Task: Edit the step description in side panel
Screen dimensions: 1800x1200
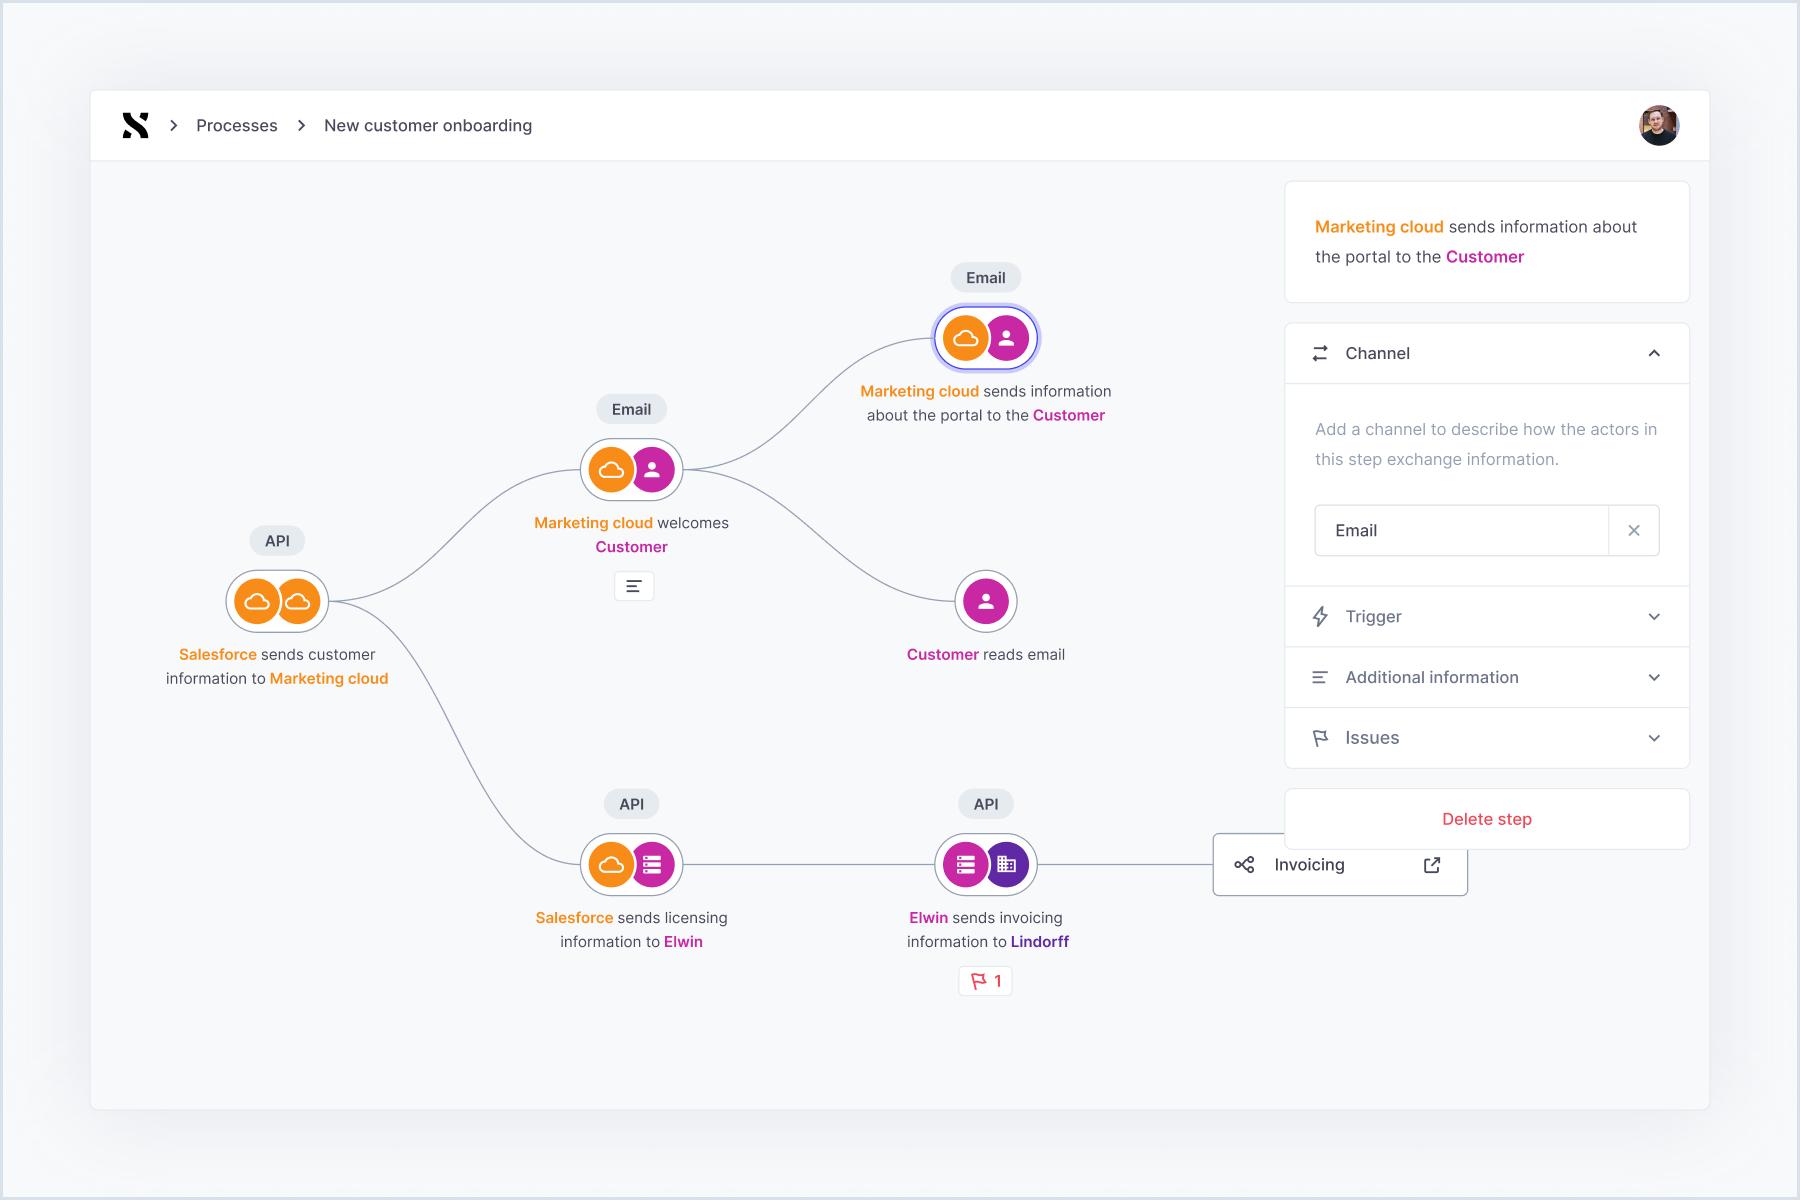Action: [1487, 242]
